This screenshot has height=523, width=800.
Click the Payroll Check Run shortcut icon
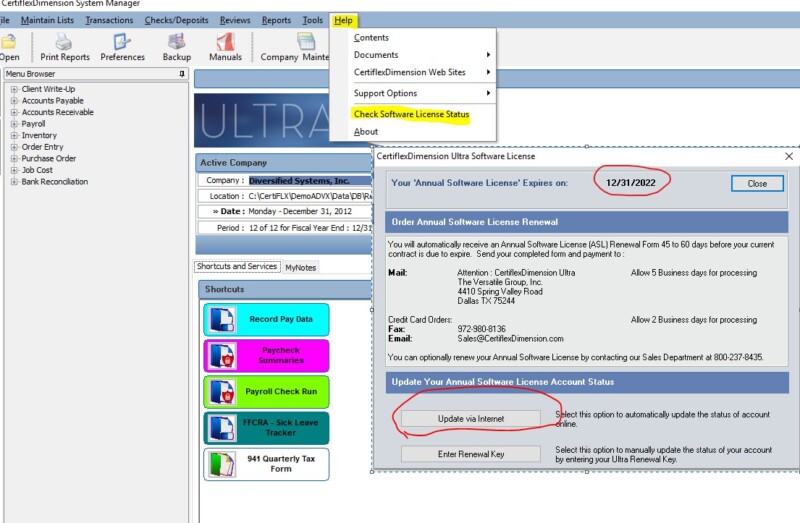coord(222,392)
